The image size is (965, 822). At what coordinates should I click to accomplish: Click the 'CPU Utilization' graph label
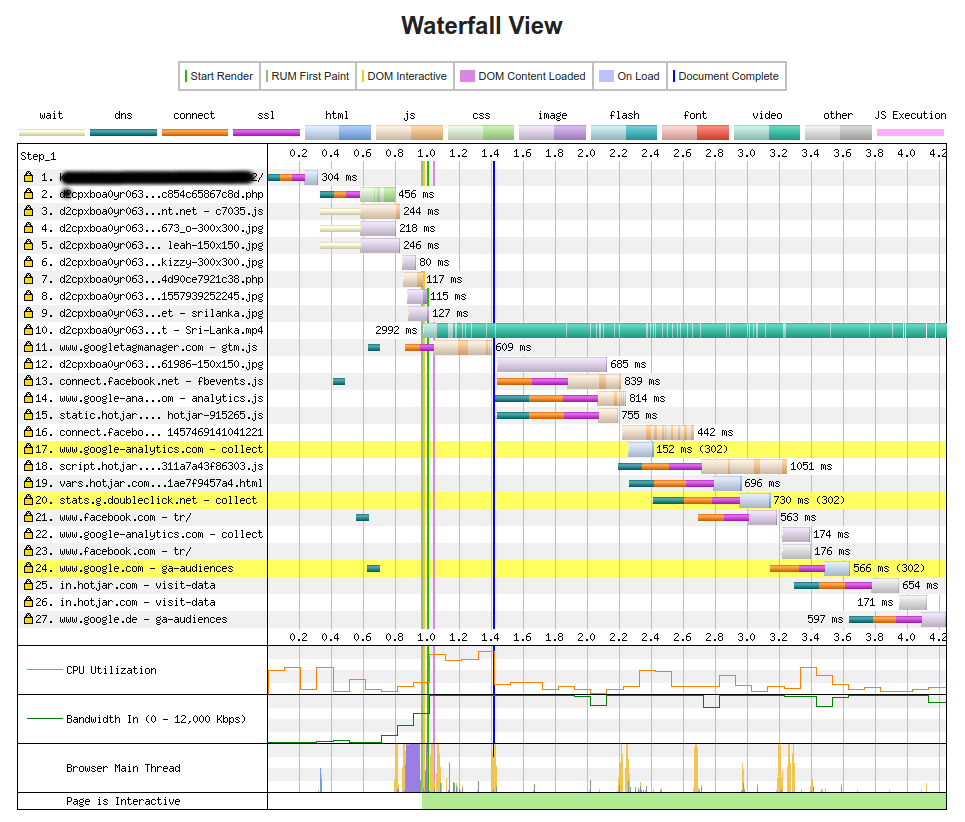[x=111, y=670]
